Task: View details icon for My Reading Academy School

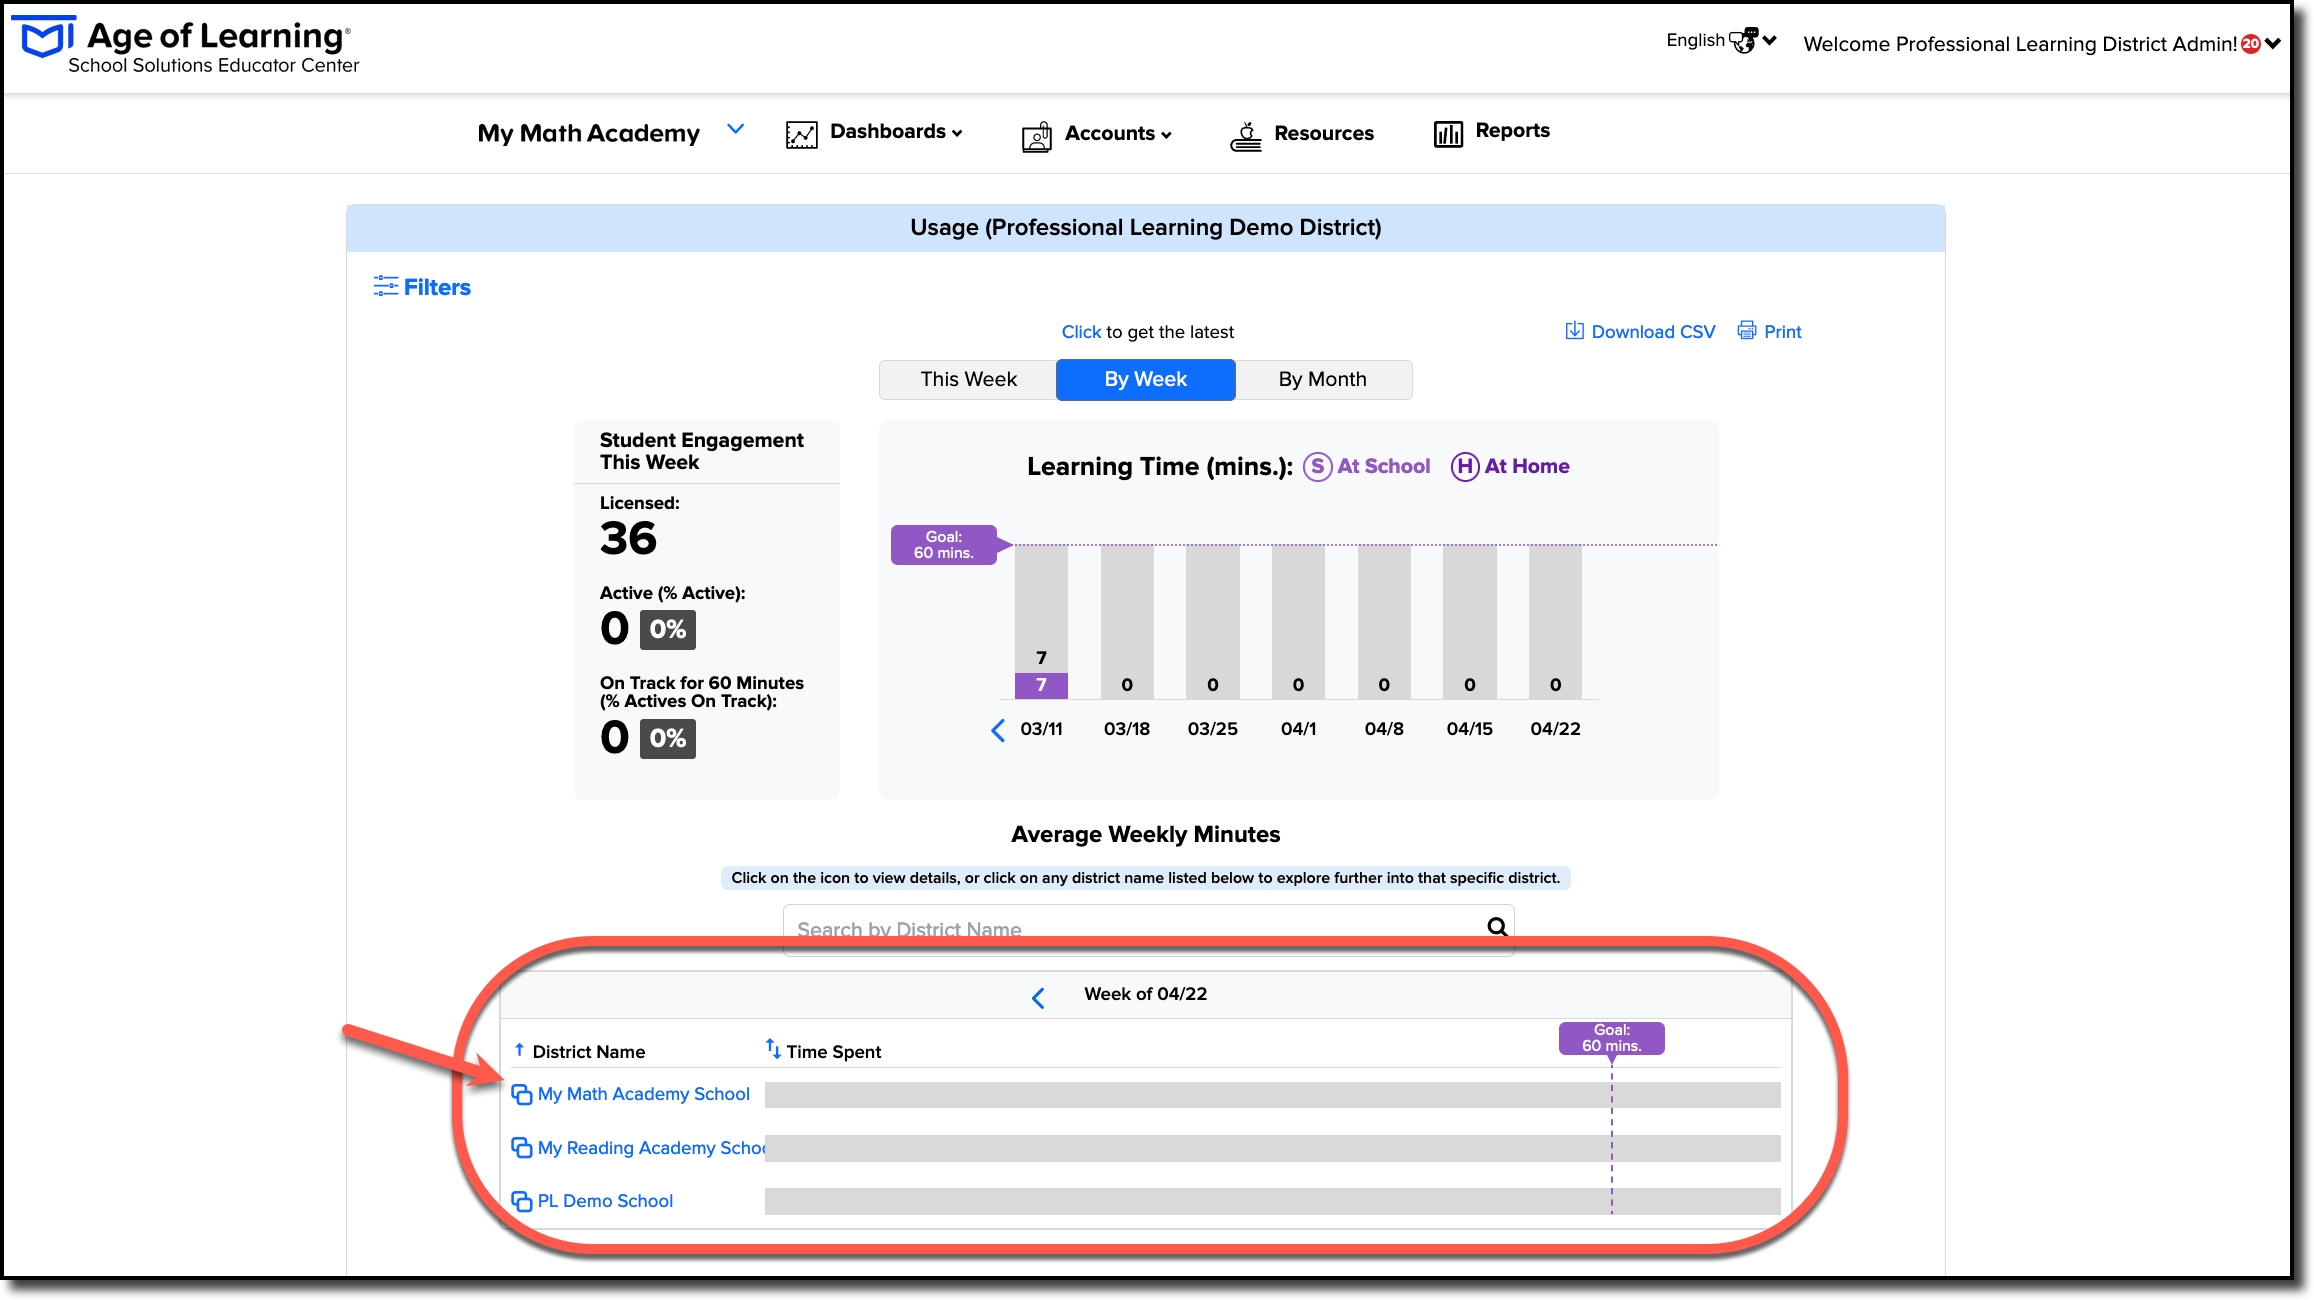Action: pos(521,1147)
